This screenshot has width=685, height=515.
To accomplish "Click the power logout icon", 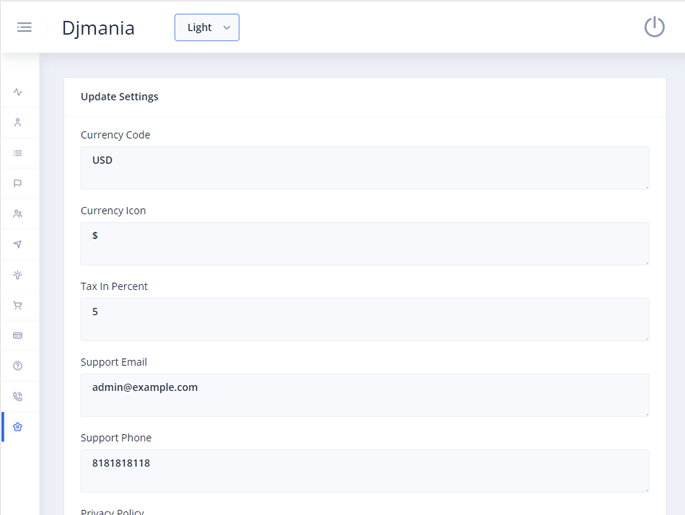I will click(654, 27).
